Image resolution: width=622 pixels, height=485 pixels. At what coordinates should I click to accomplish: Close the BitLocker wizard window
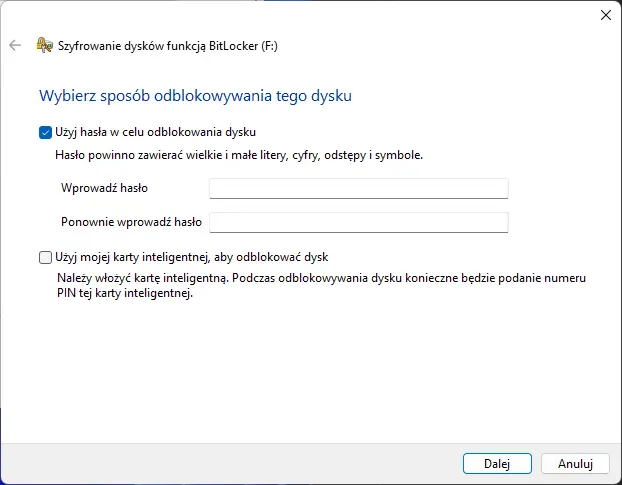[605, 15]
